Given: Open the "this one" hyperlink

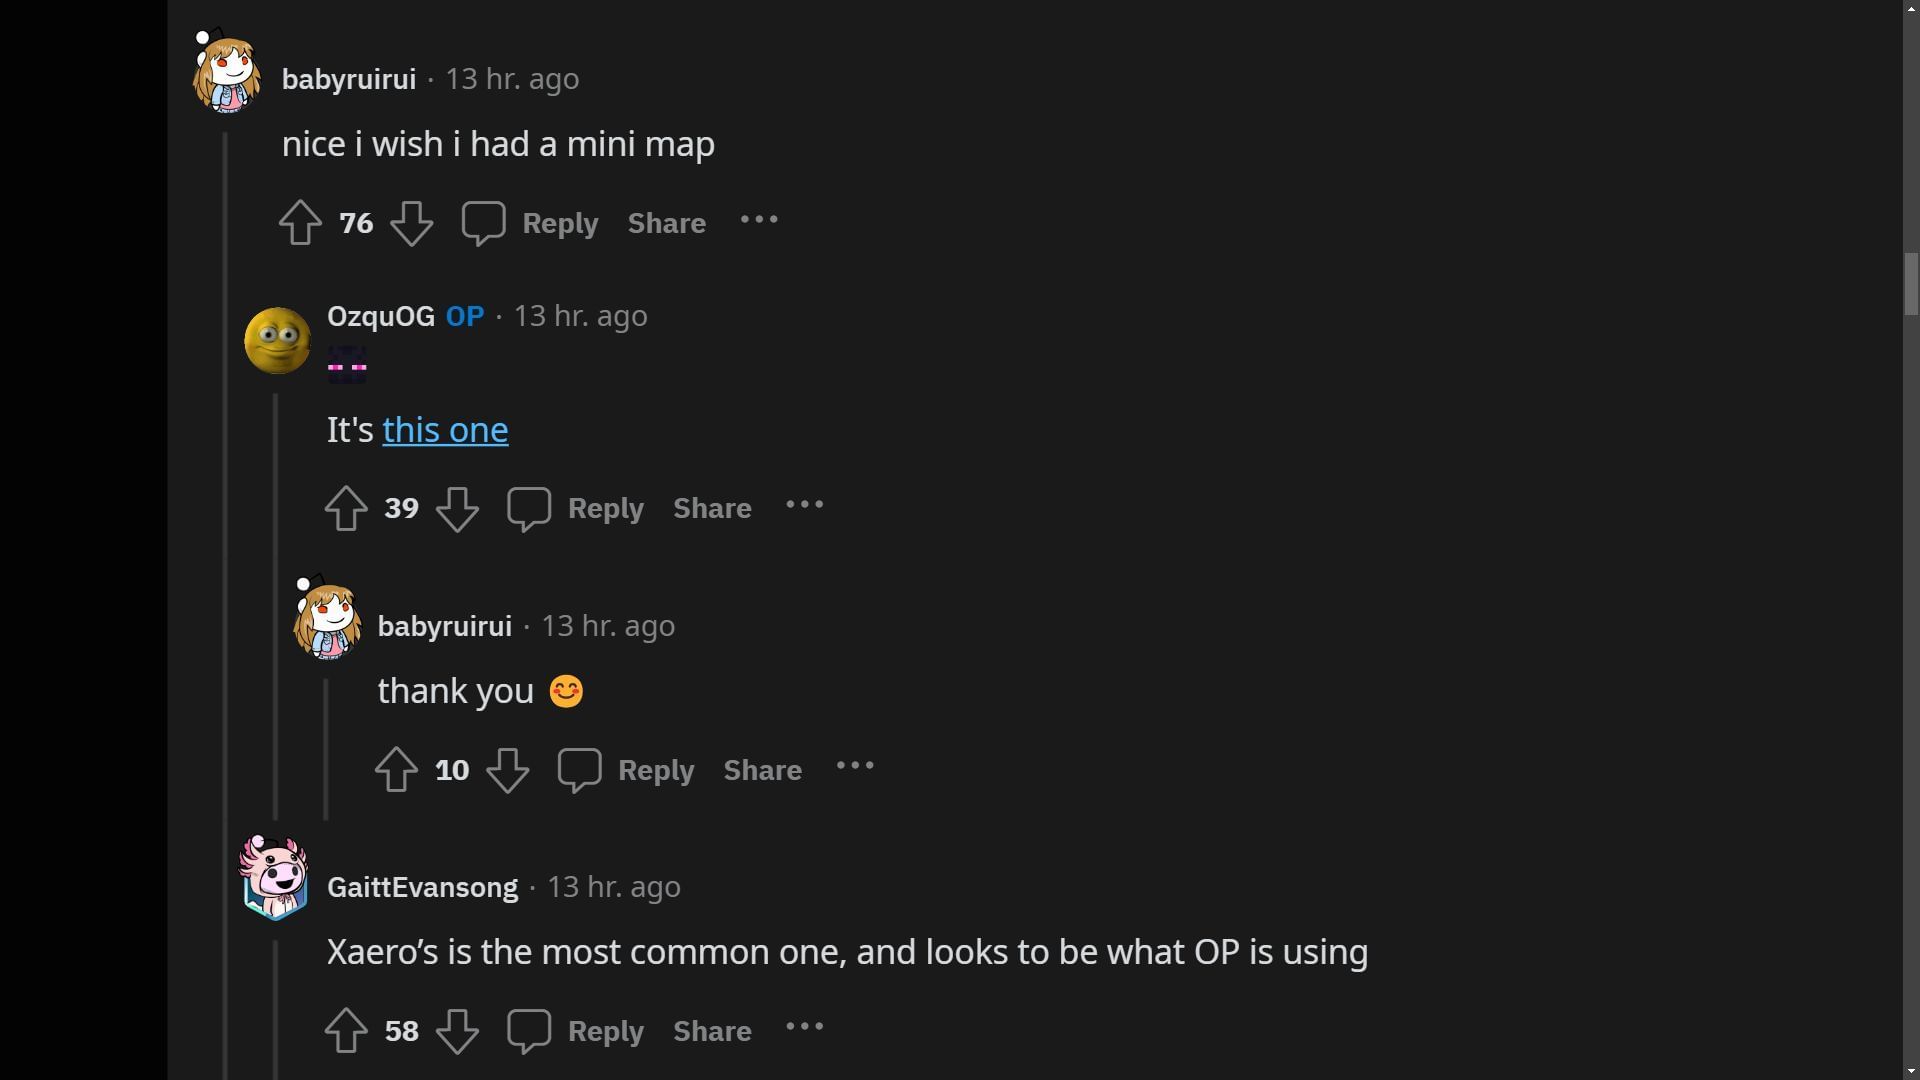Looking at the screenshot, I should [x=445, y=430].
